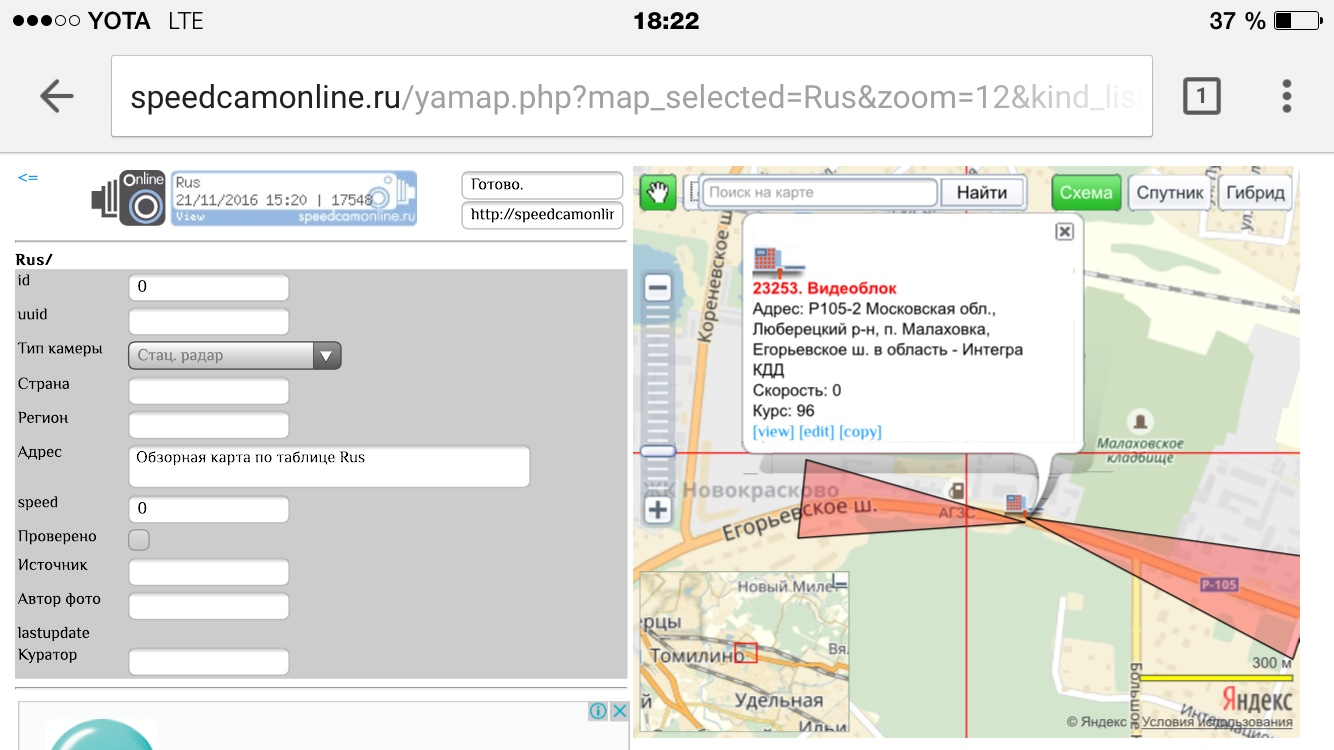Viewport: 1334px width, 750px height.
Task: Select the "Готово." status field
Action: 542,185
